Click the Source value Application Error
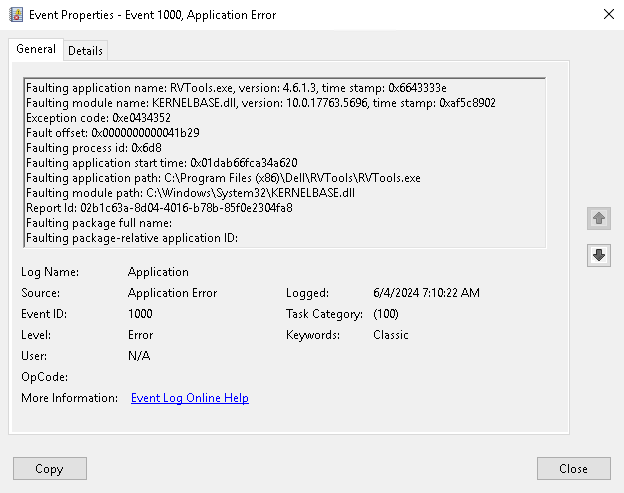This screenshot has width=624, height=493. coord(172,293)
